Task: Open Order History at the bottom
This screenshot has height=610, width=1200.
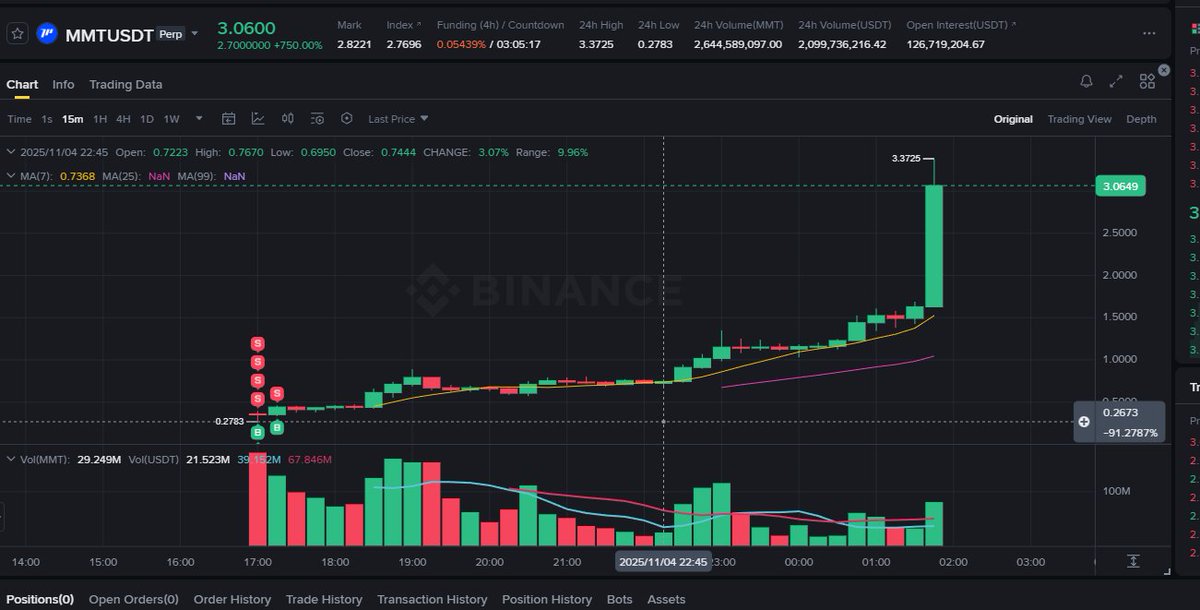Action: coord(232,599)
